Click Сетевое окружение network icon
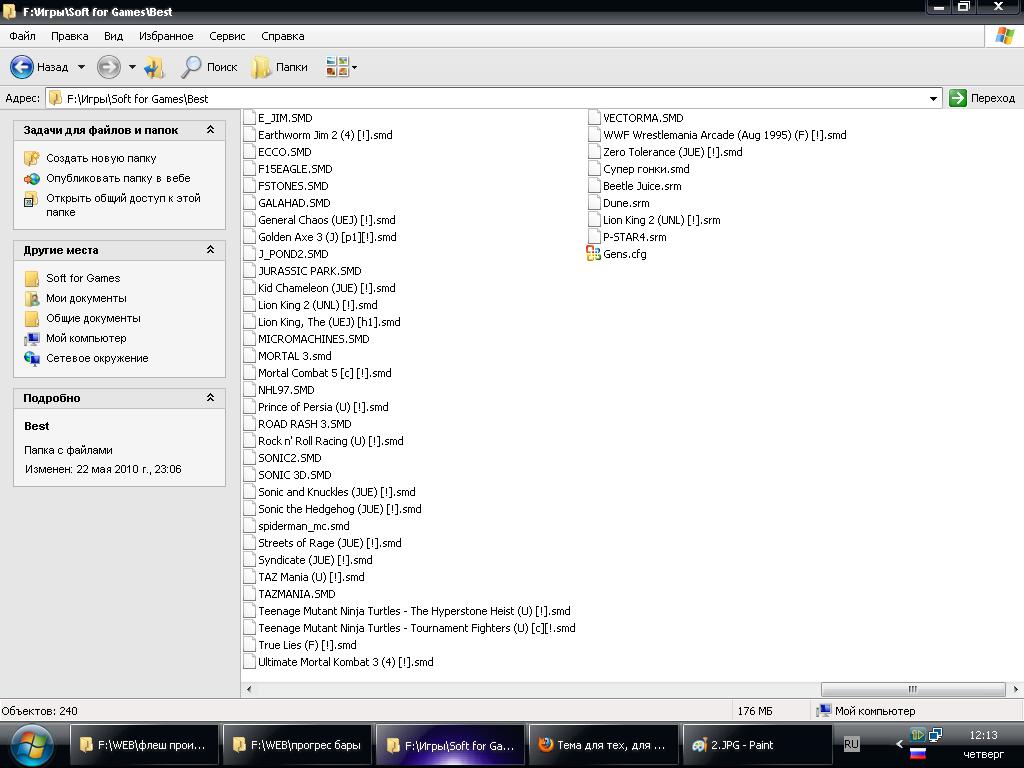The image size is (1024, 768). [31, 359]
